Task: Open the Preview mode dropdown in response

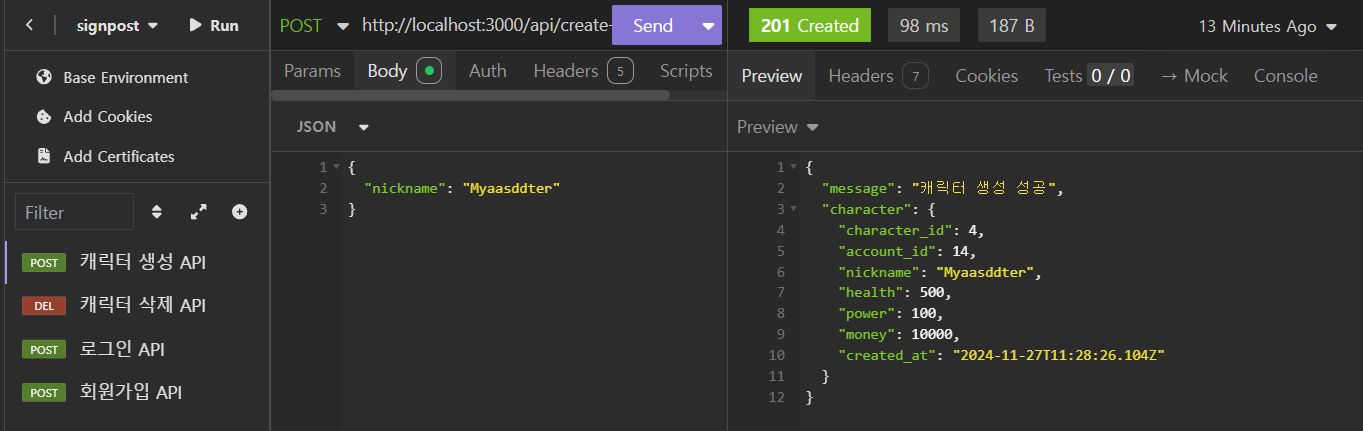Action: coord(778,127)
